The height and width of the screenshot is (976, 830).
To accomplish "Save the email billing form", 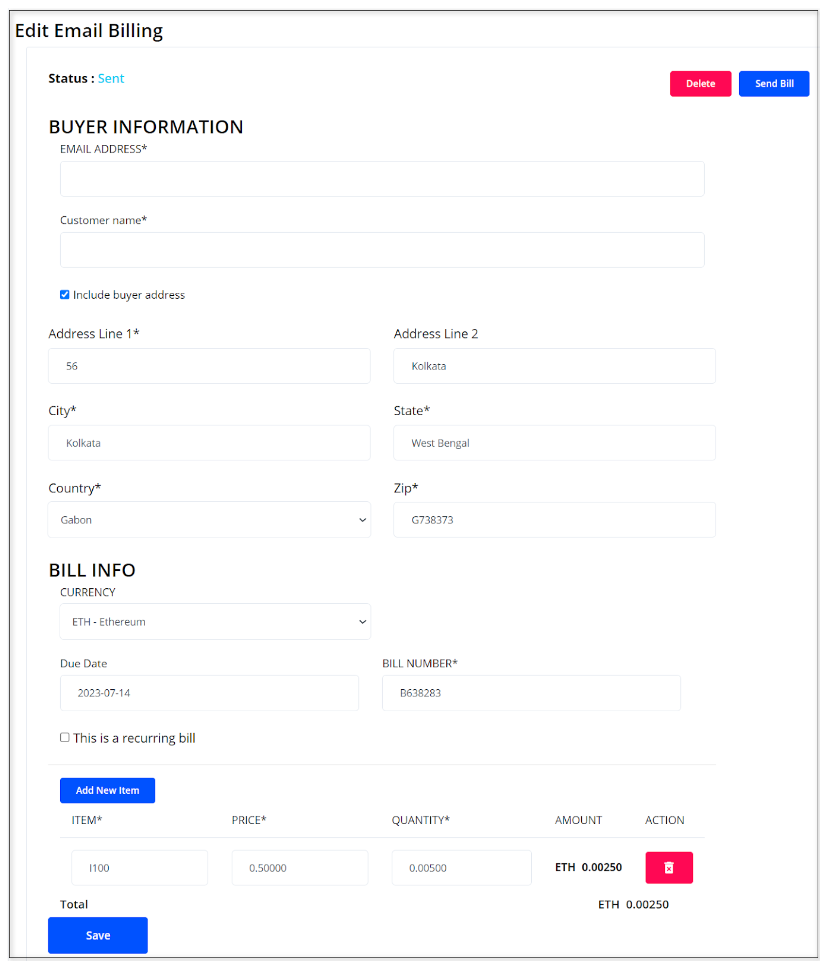I will tap(97, 935).
